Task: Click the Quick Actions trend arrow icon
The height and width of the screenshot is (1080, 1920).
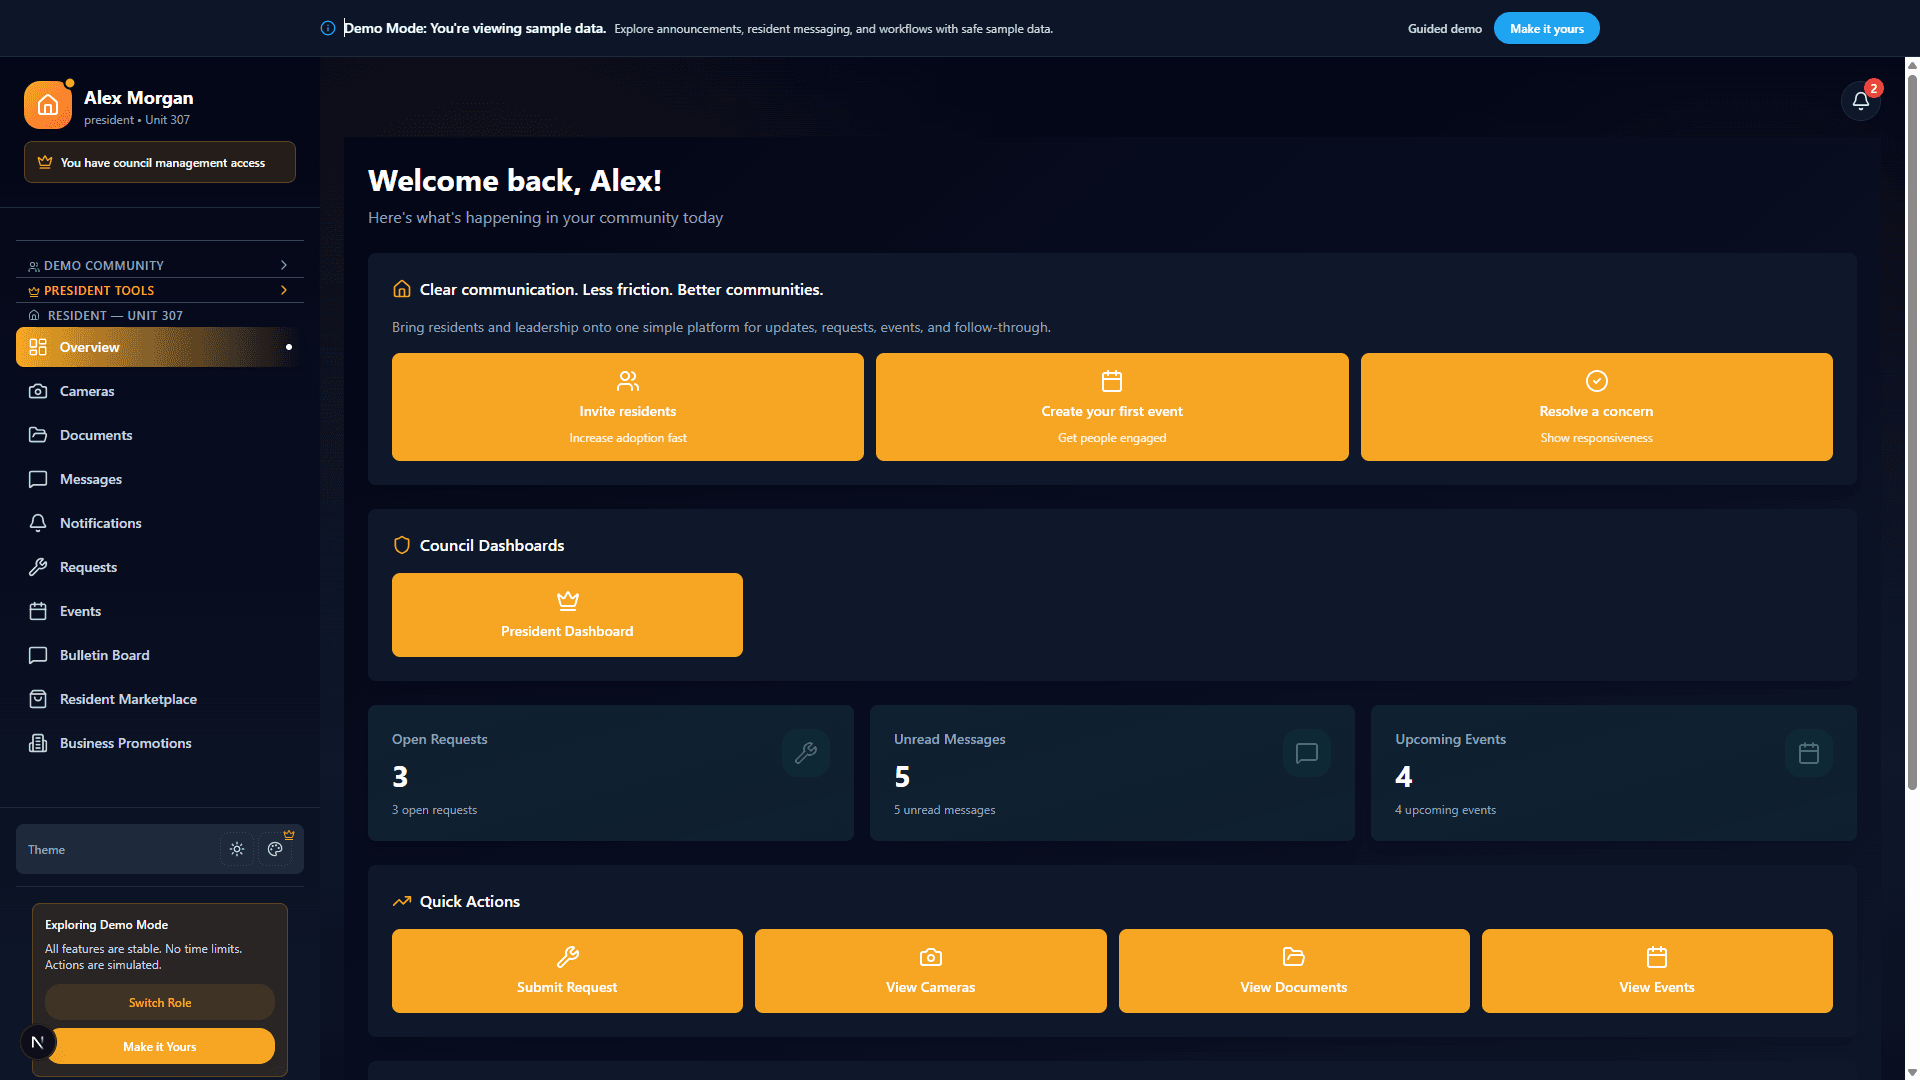Action: click(x=402, y=901)
